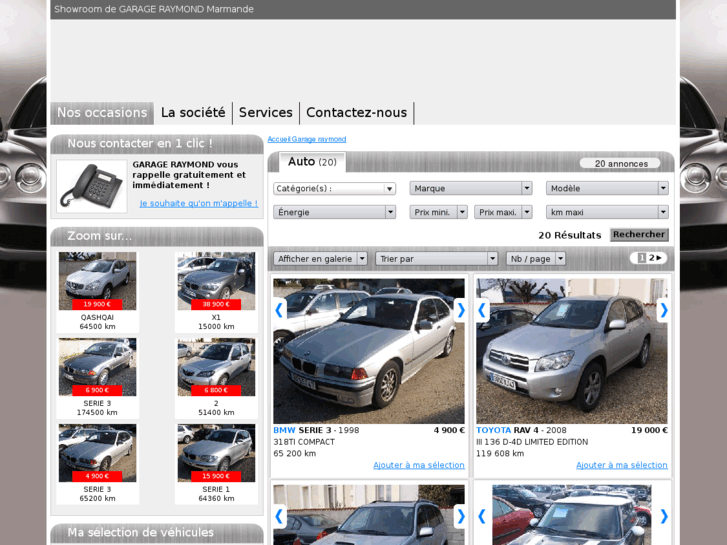Show next photo of Toyota RAV 4
727x545 pixels.
[662, 310]
